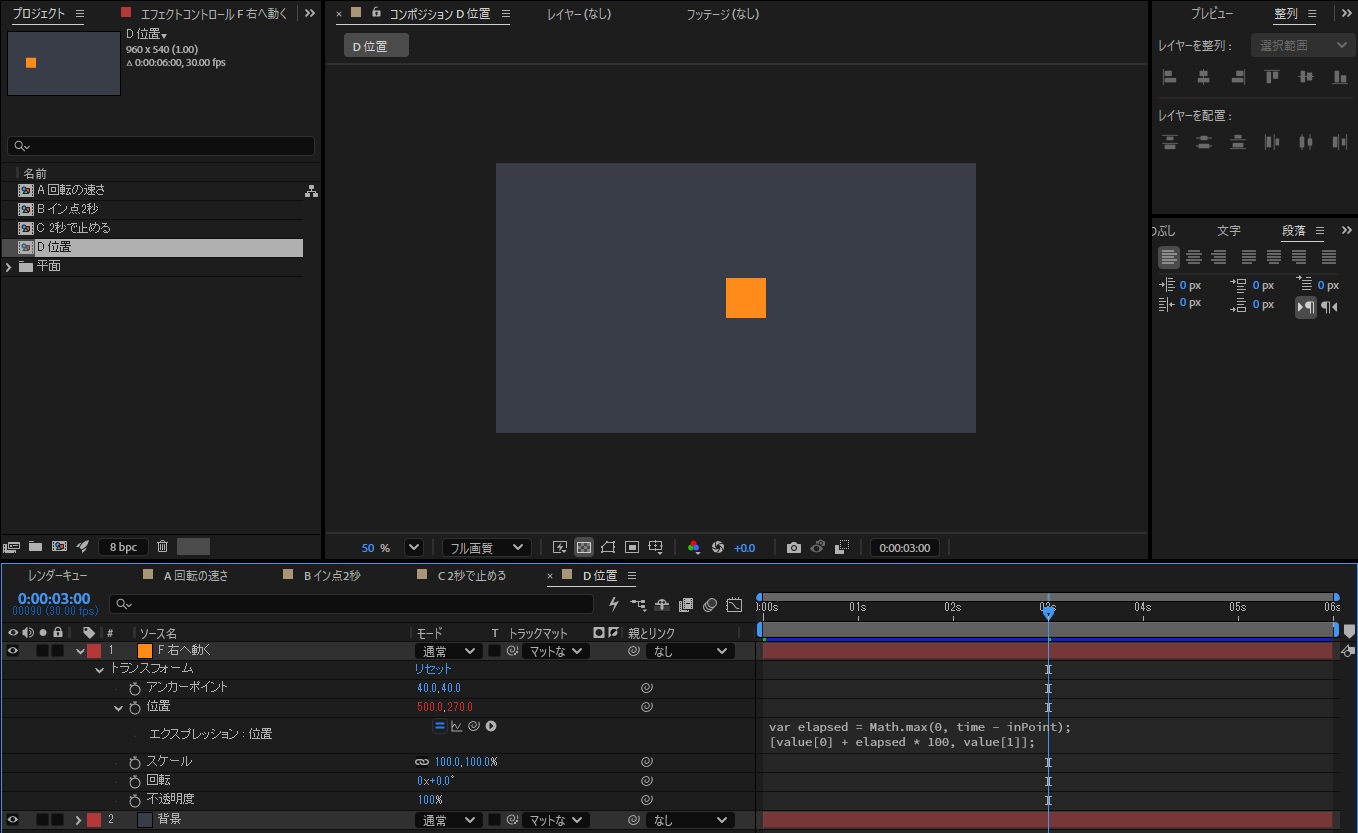Toggle mask and shape path visibility
1358x833 pixels.
pyautogui.click(x=608, y=547)
